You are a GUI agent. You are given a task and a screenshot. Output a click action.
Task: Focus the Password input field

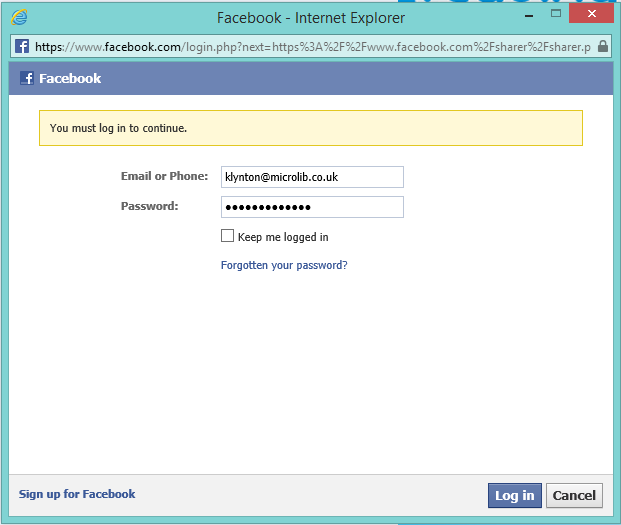[312, 207]
